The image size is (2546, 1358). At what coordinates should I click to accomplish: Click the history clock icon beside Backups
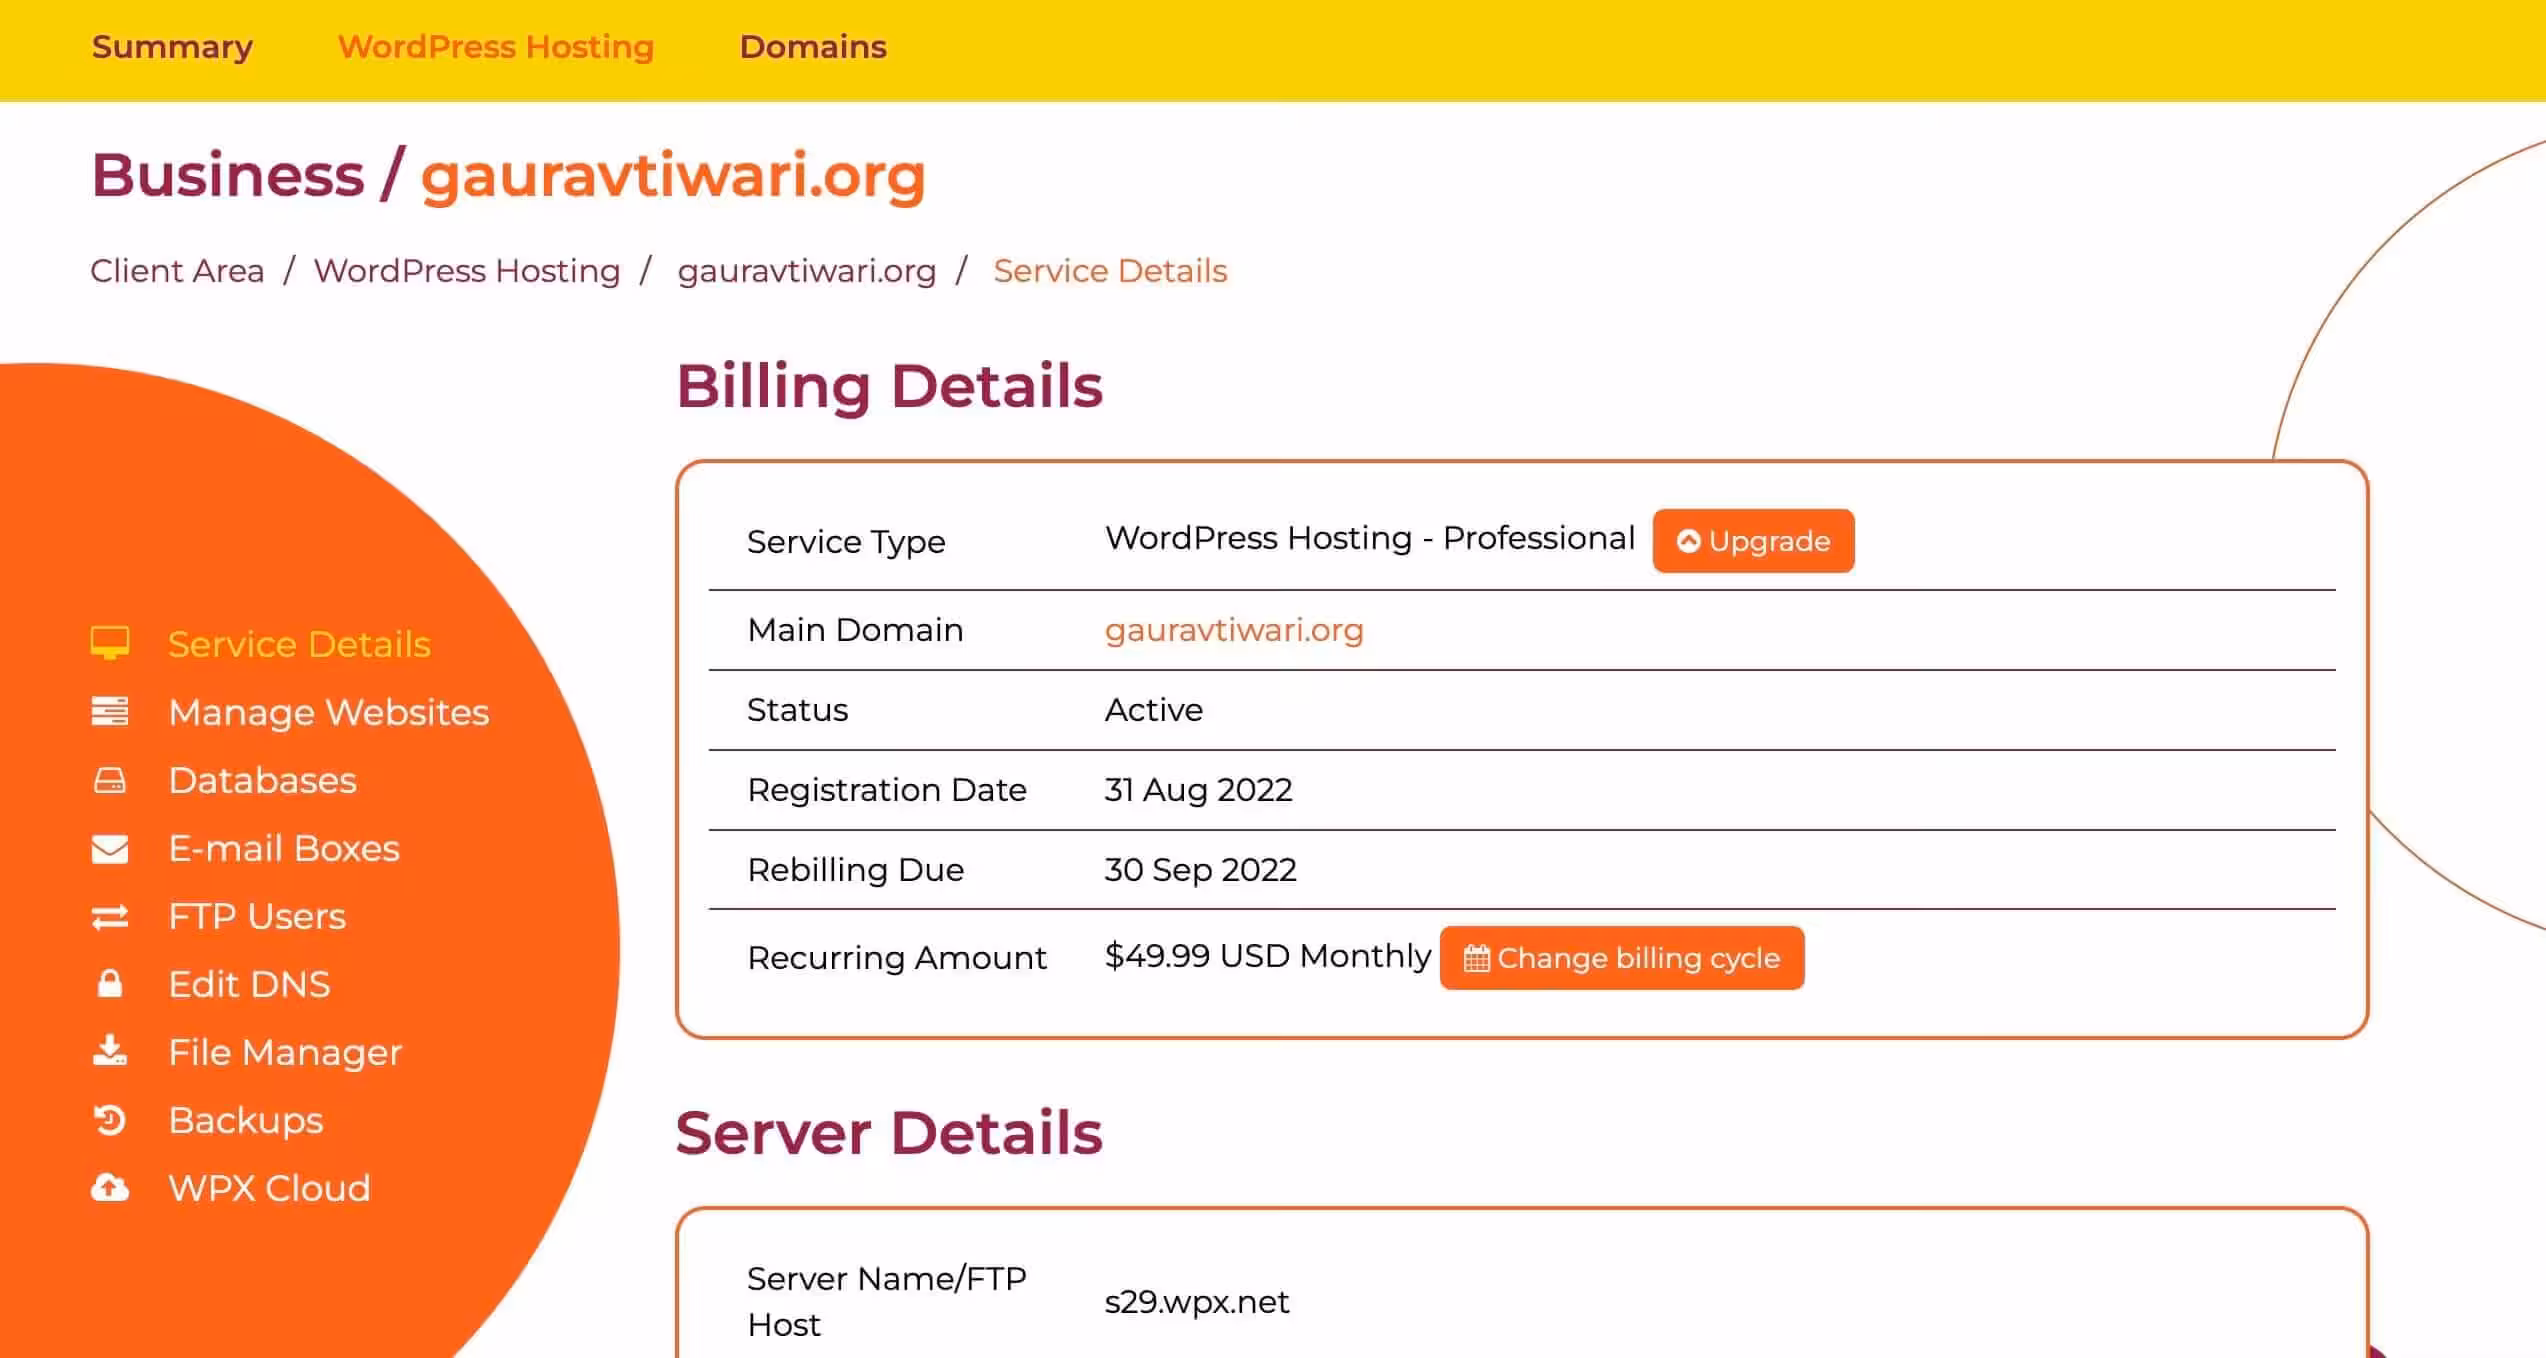[x=110, y=1120]
